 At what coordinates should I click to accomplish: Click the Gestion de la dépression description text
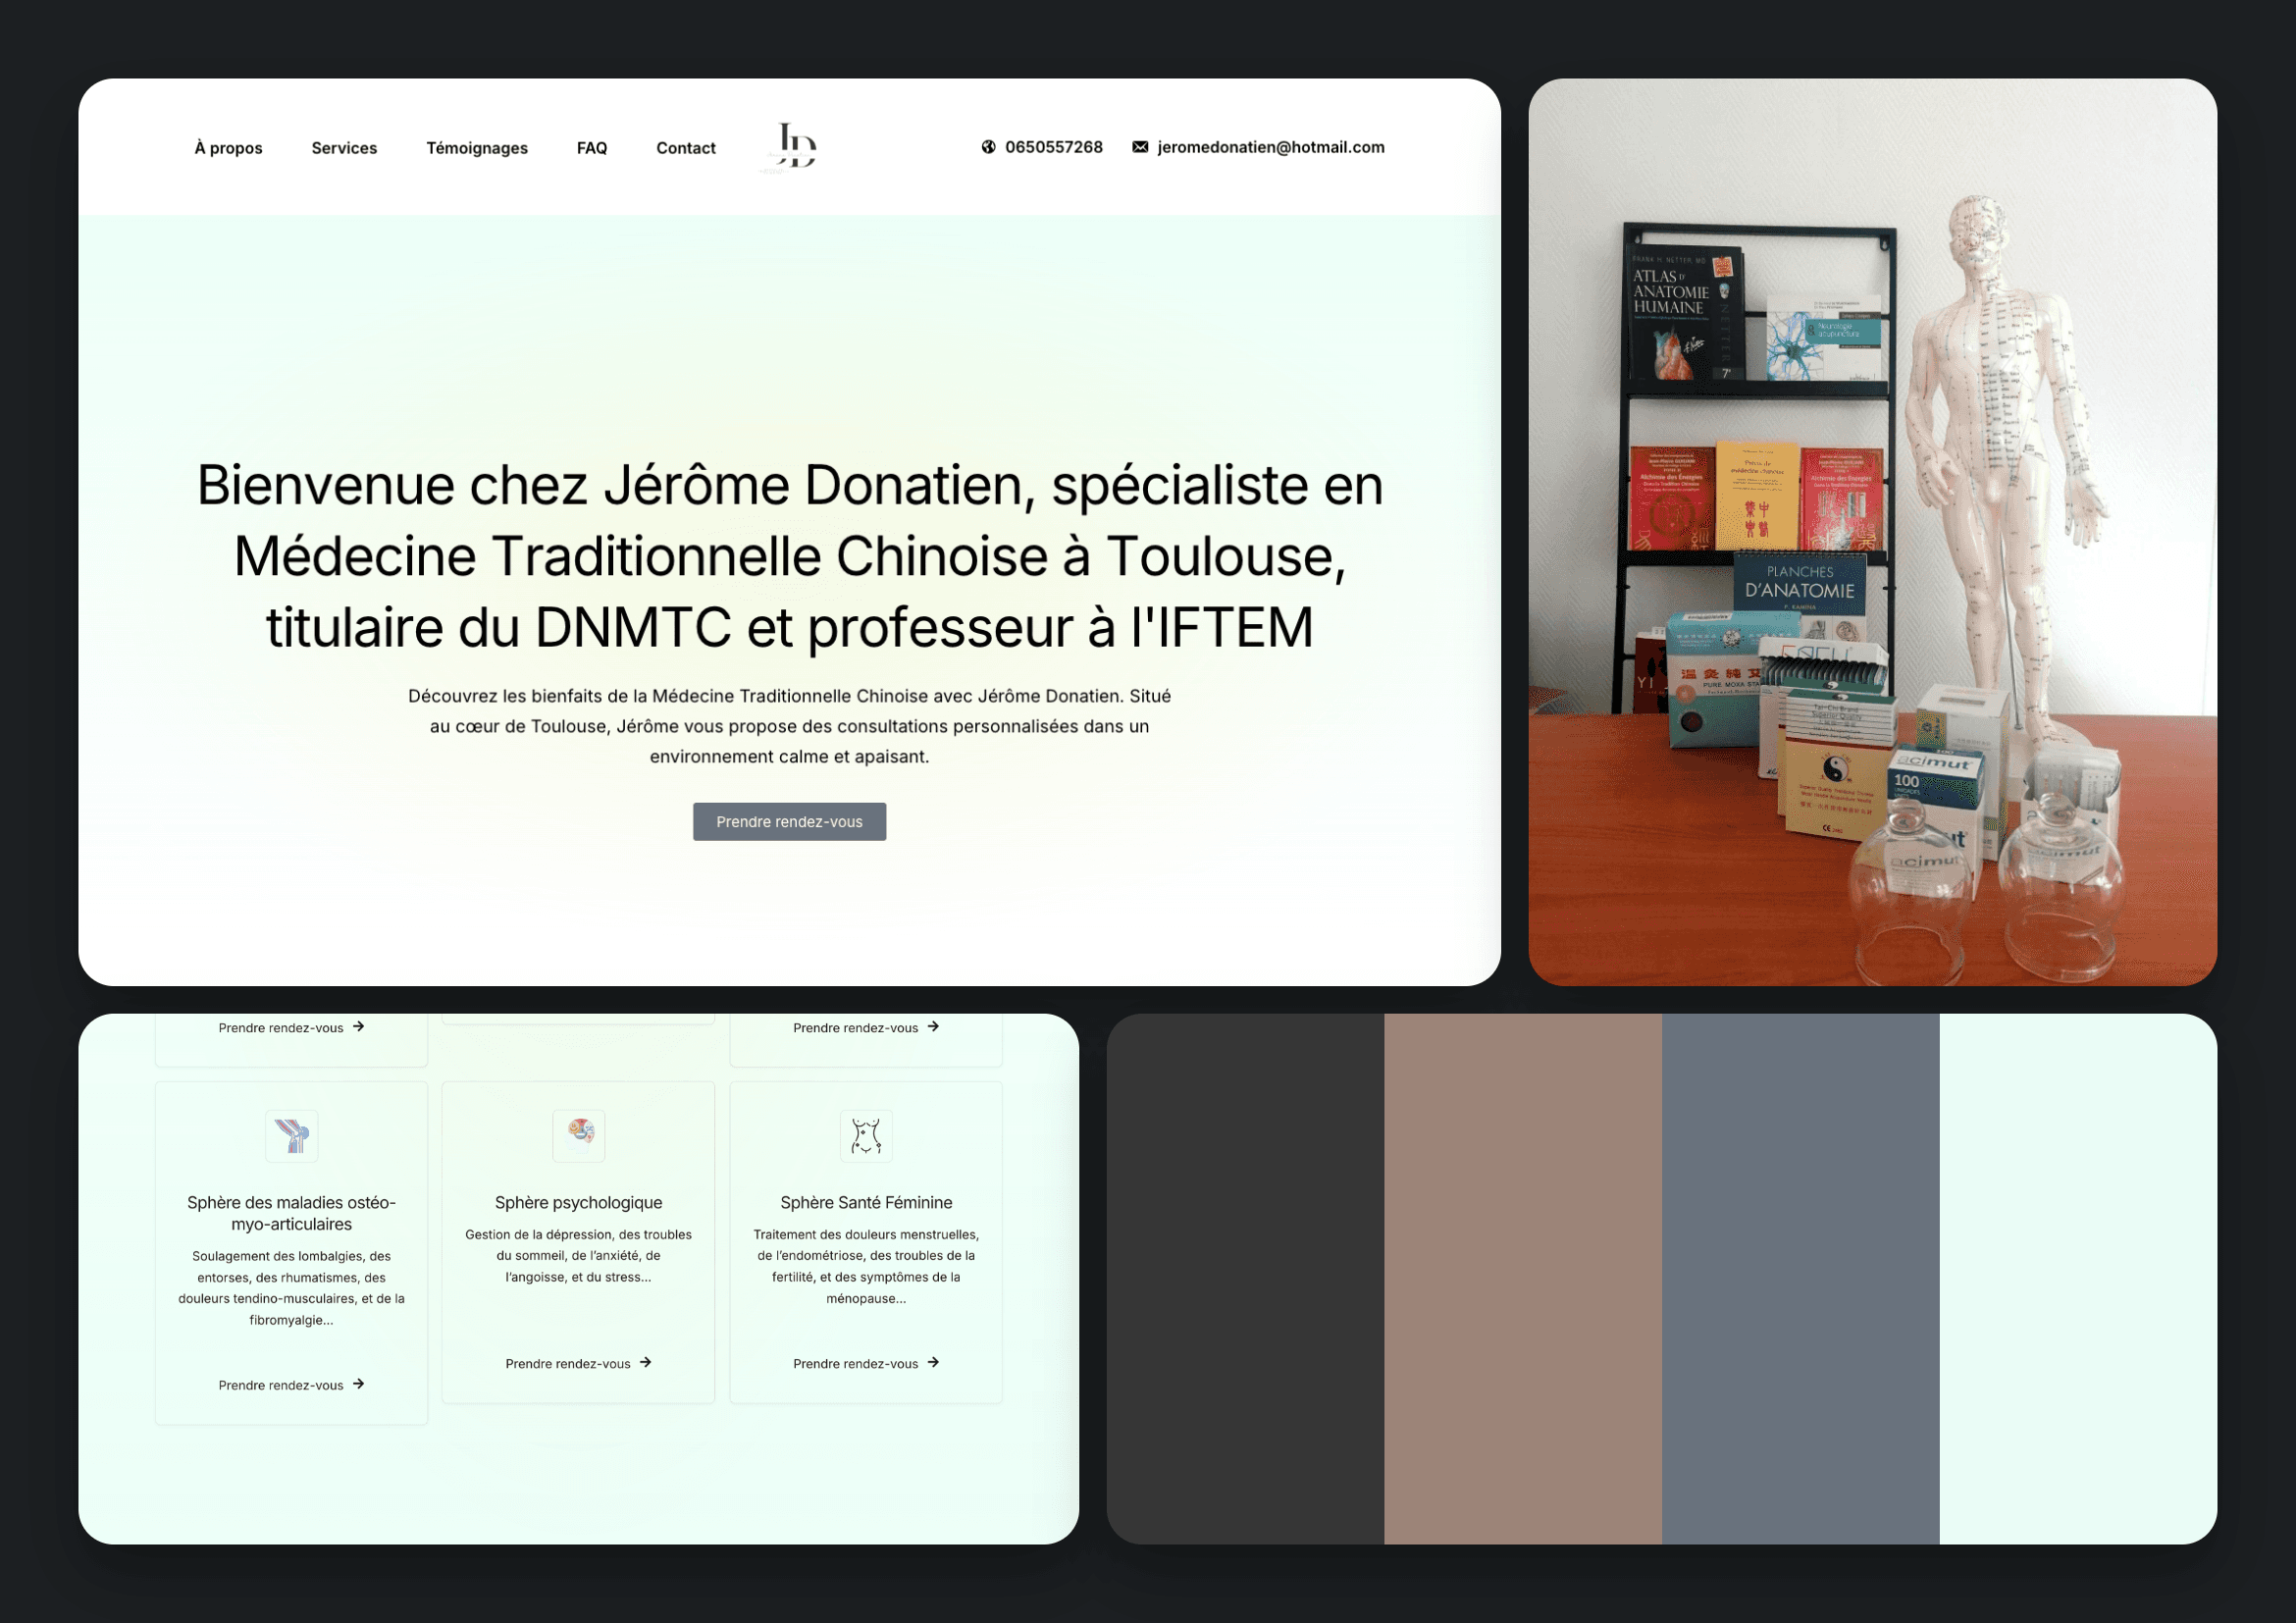(579, 1256)
